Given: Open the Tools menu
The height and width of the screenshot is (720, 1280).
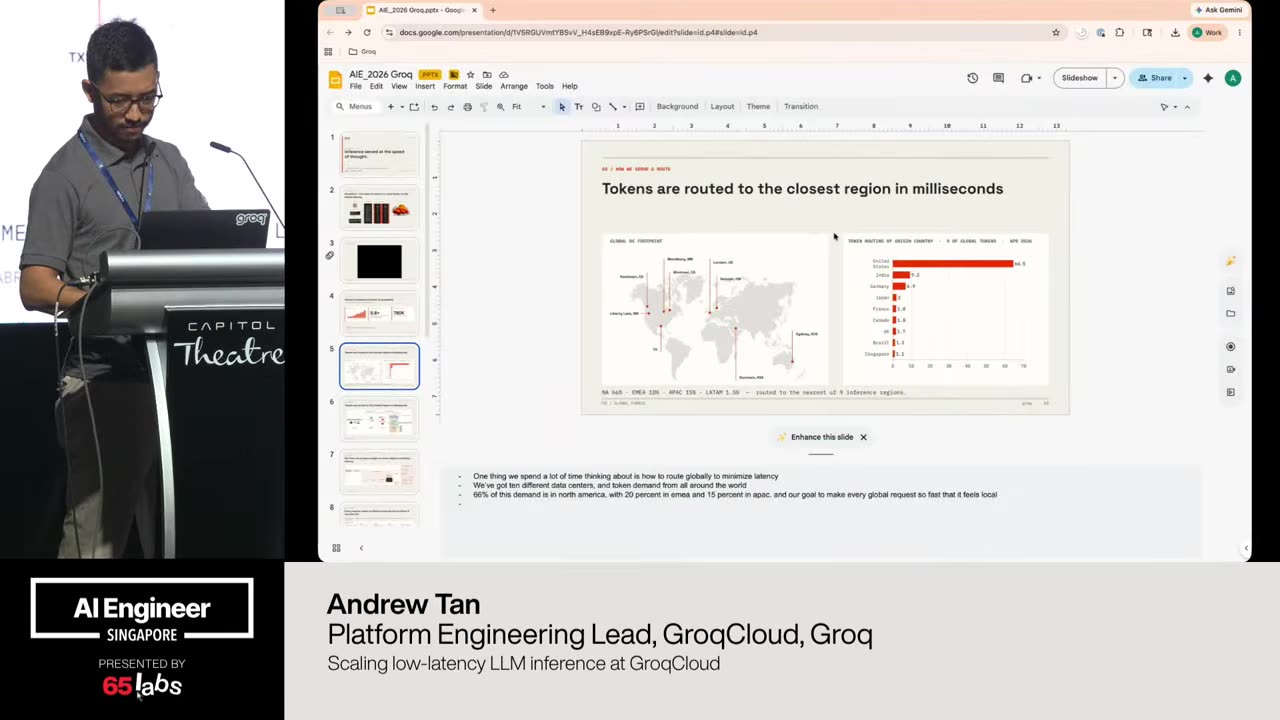Looking at the screenshot, I should pos(545,86).
